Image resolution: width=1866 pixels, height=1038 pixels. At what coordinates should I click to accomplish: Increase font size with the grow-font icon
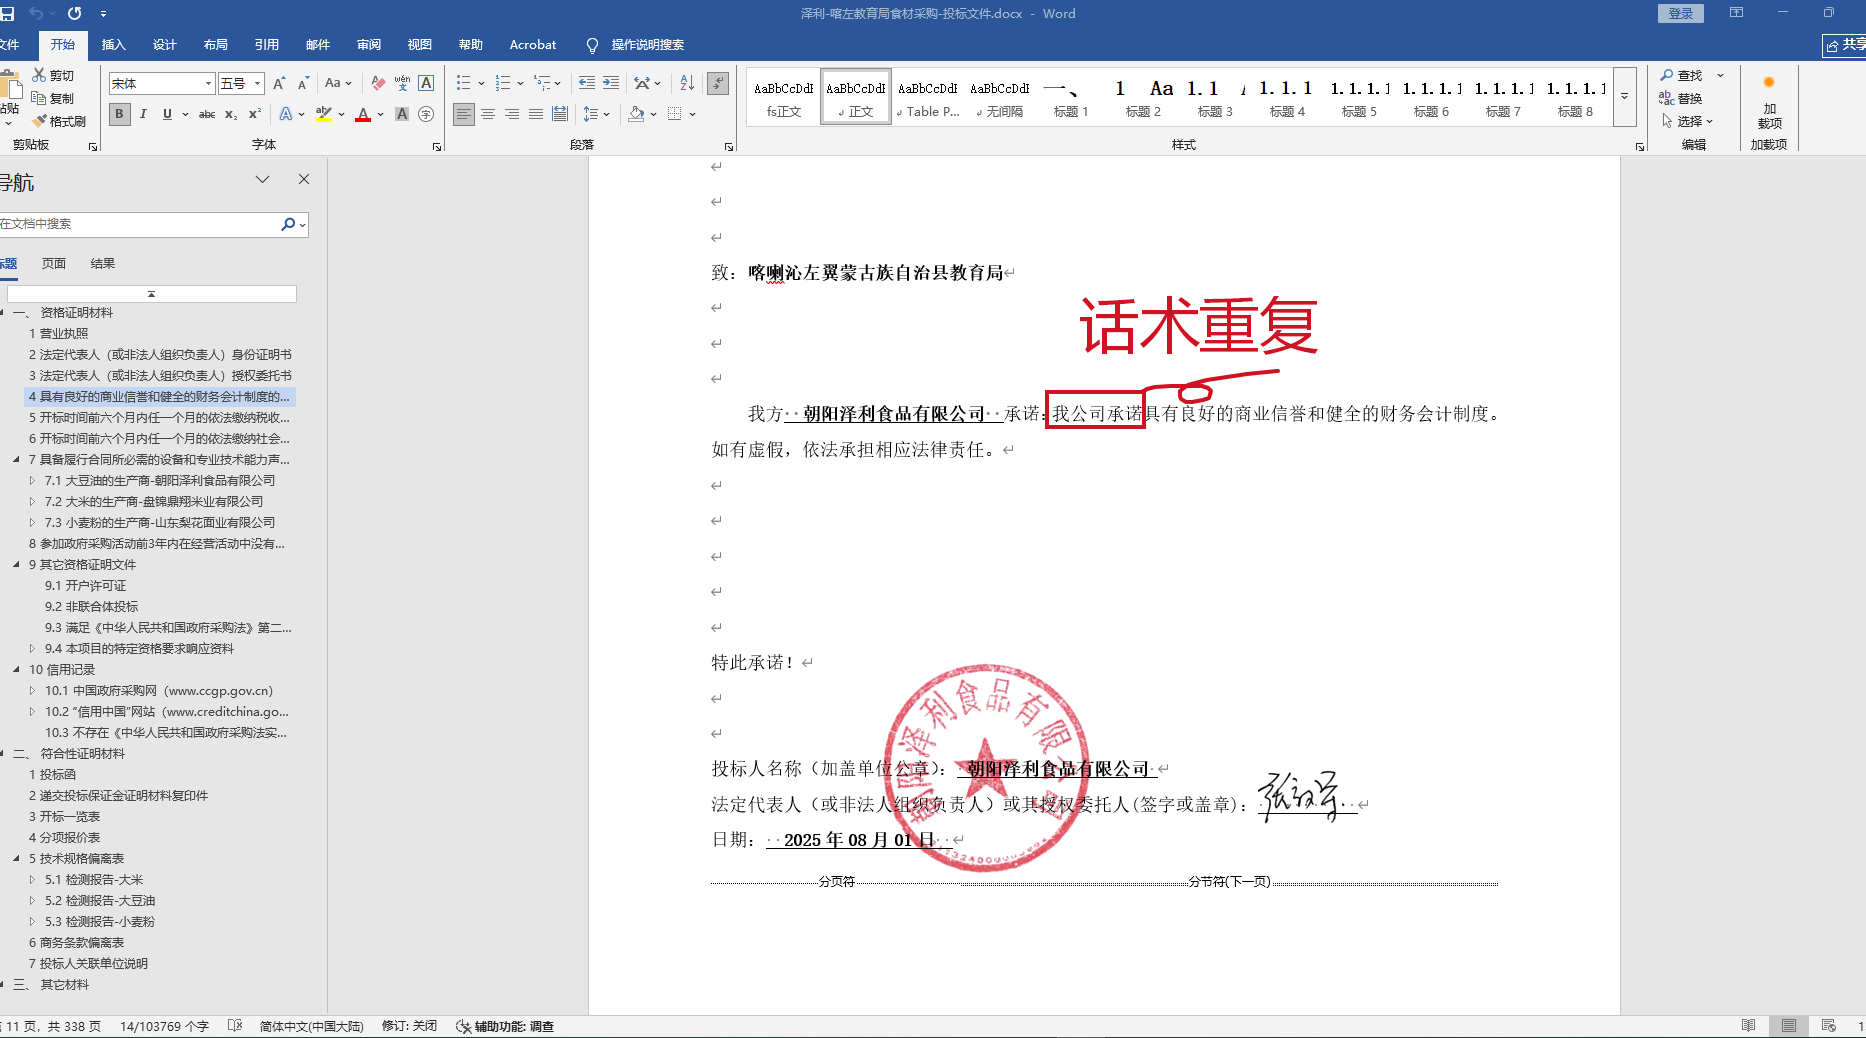(x=280, y=83)
